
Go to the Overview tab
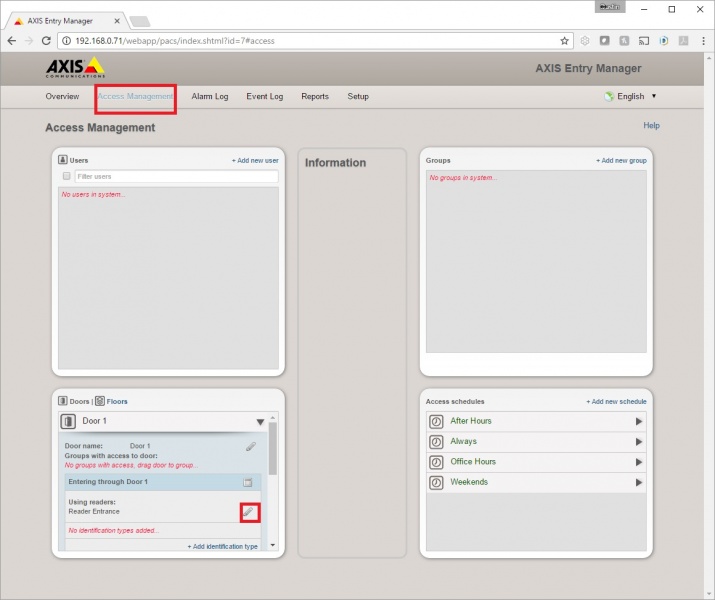pos(62,97)
